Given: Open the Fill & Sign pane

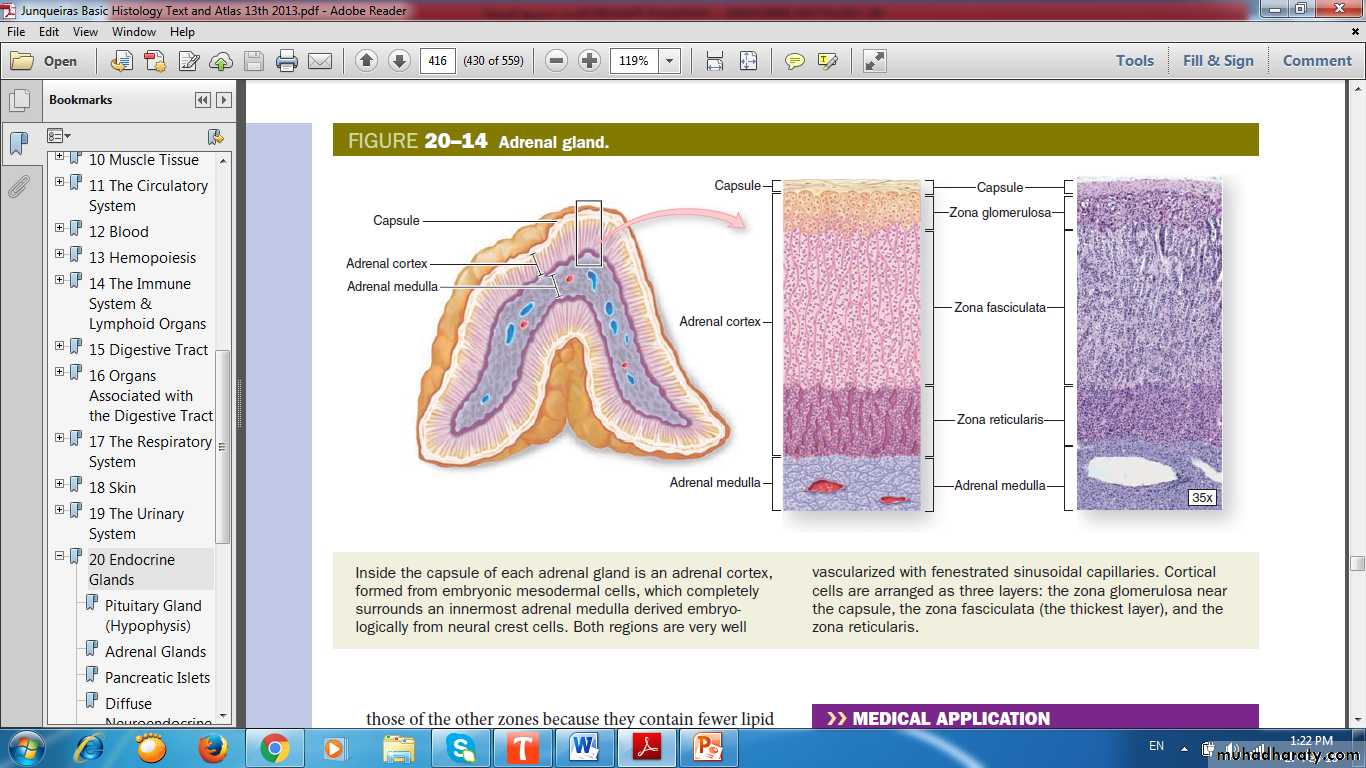Looking at the screenshot, I should [x=1217, y=61].
